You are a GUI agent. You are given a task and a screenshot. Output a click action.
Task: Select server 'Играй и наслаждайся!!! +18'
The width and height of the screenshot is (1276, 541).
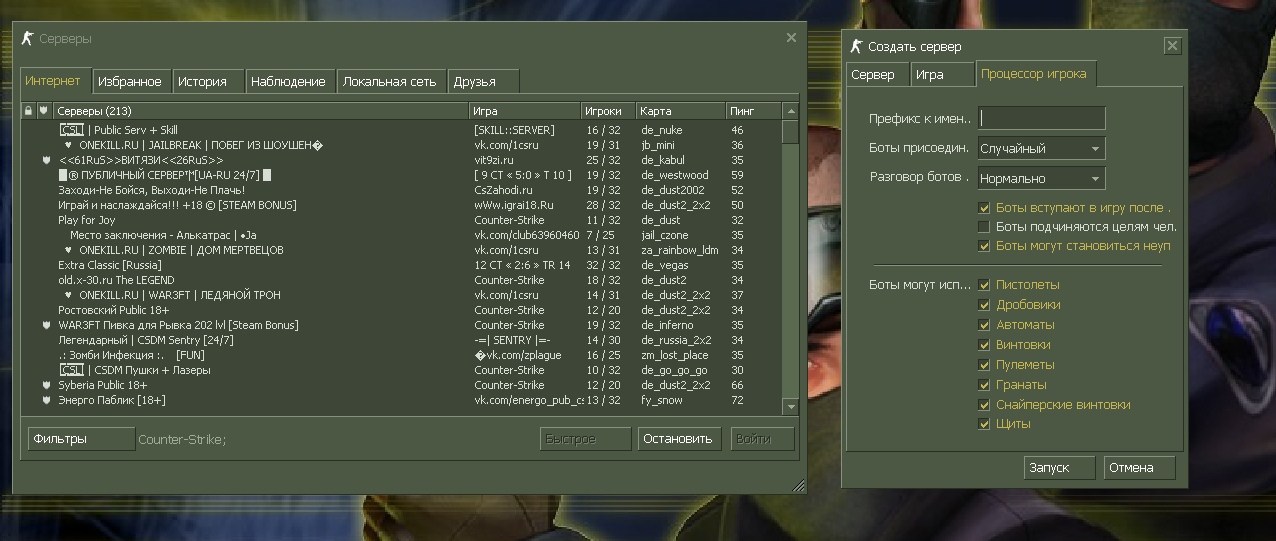click(401, 205)
